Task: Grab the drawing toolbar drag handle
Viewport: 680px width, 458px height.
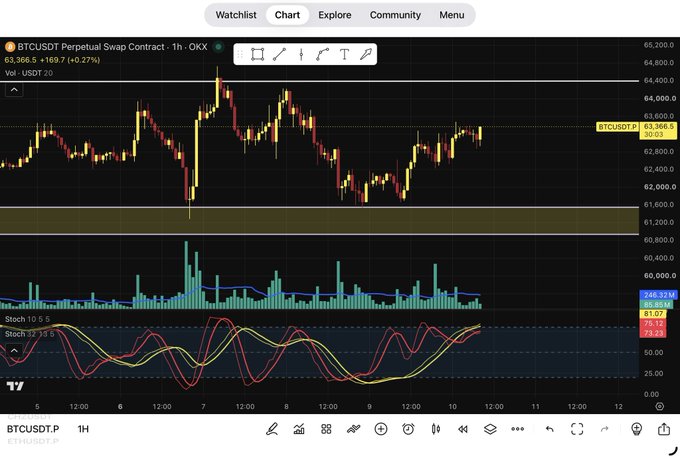Action: coord(239,54)
